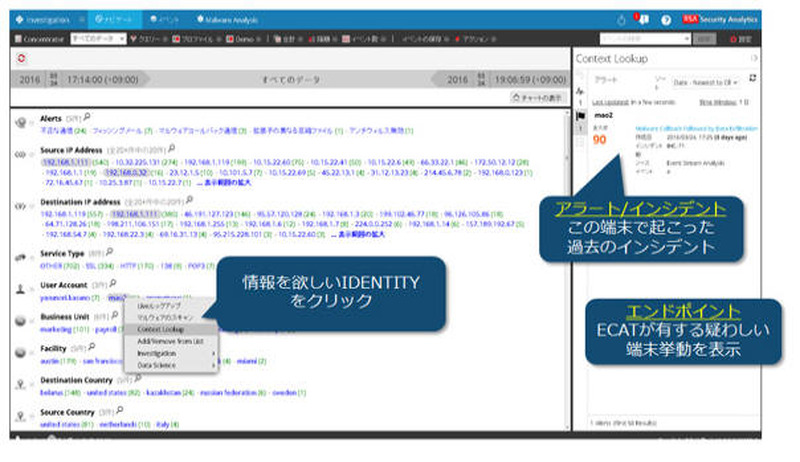Viewport: 800px width, 462px height.
Task: Open the help question mark icon
Action: click(x=666, y=19)
